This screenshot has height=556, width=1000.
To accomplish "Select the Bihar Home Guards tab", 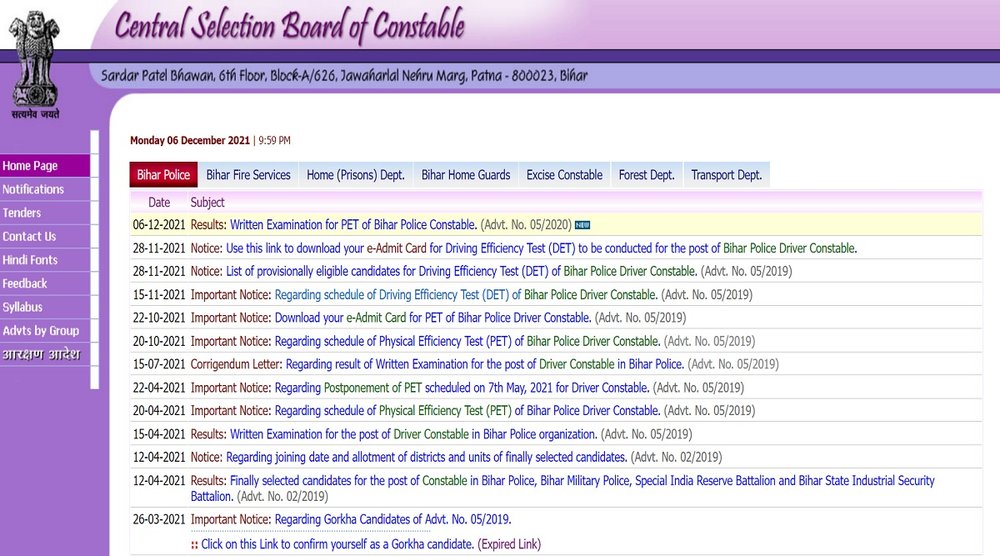I will coord(465,175).
